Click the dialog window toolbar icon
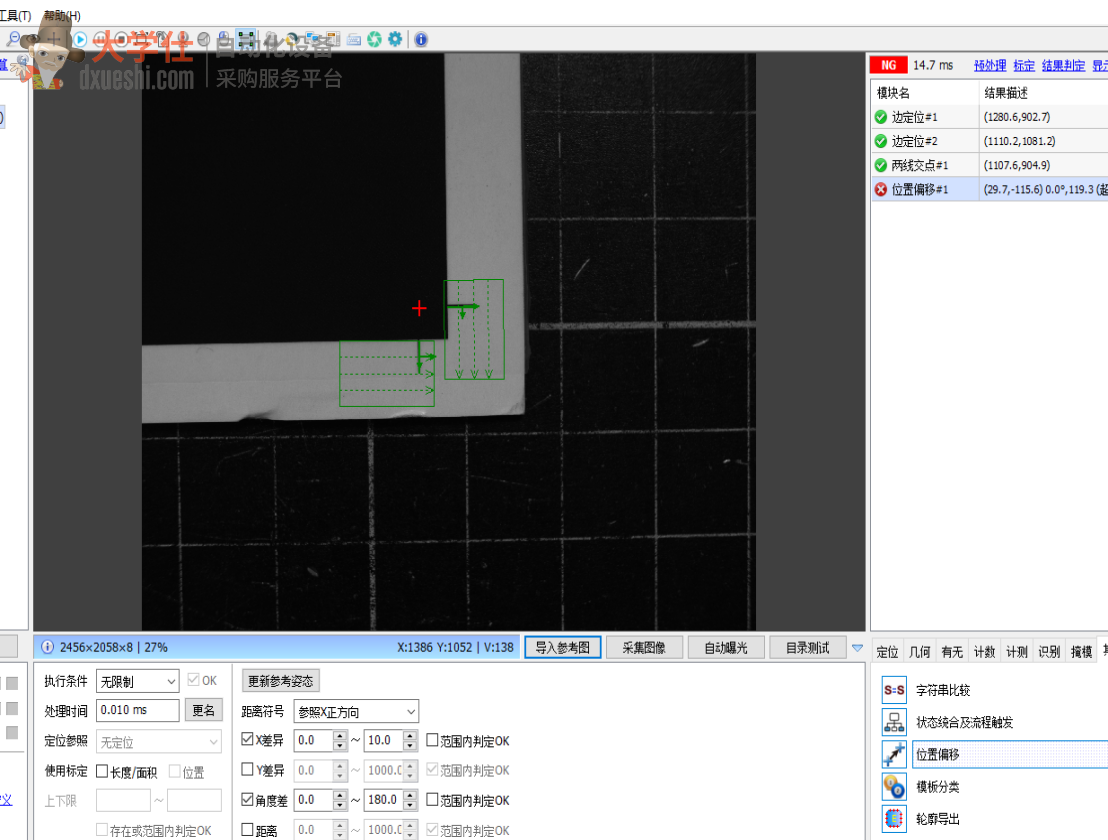This screenshot has height=840, width=1108. tap(333, 40)
